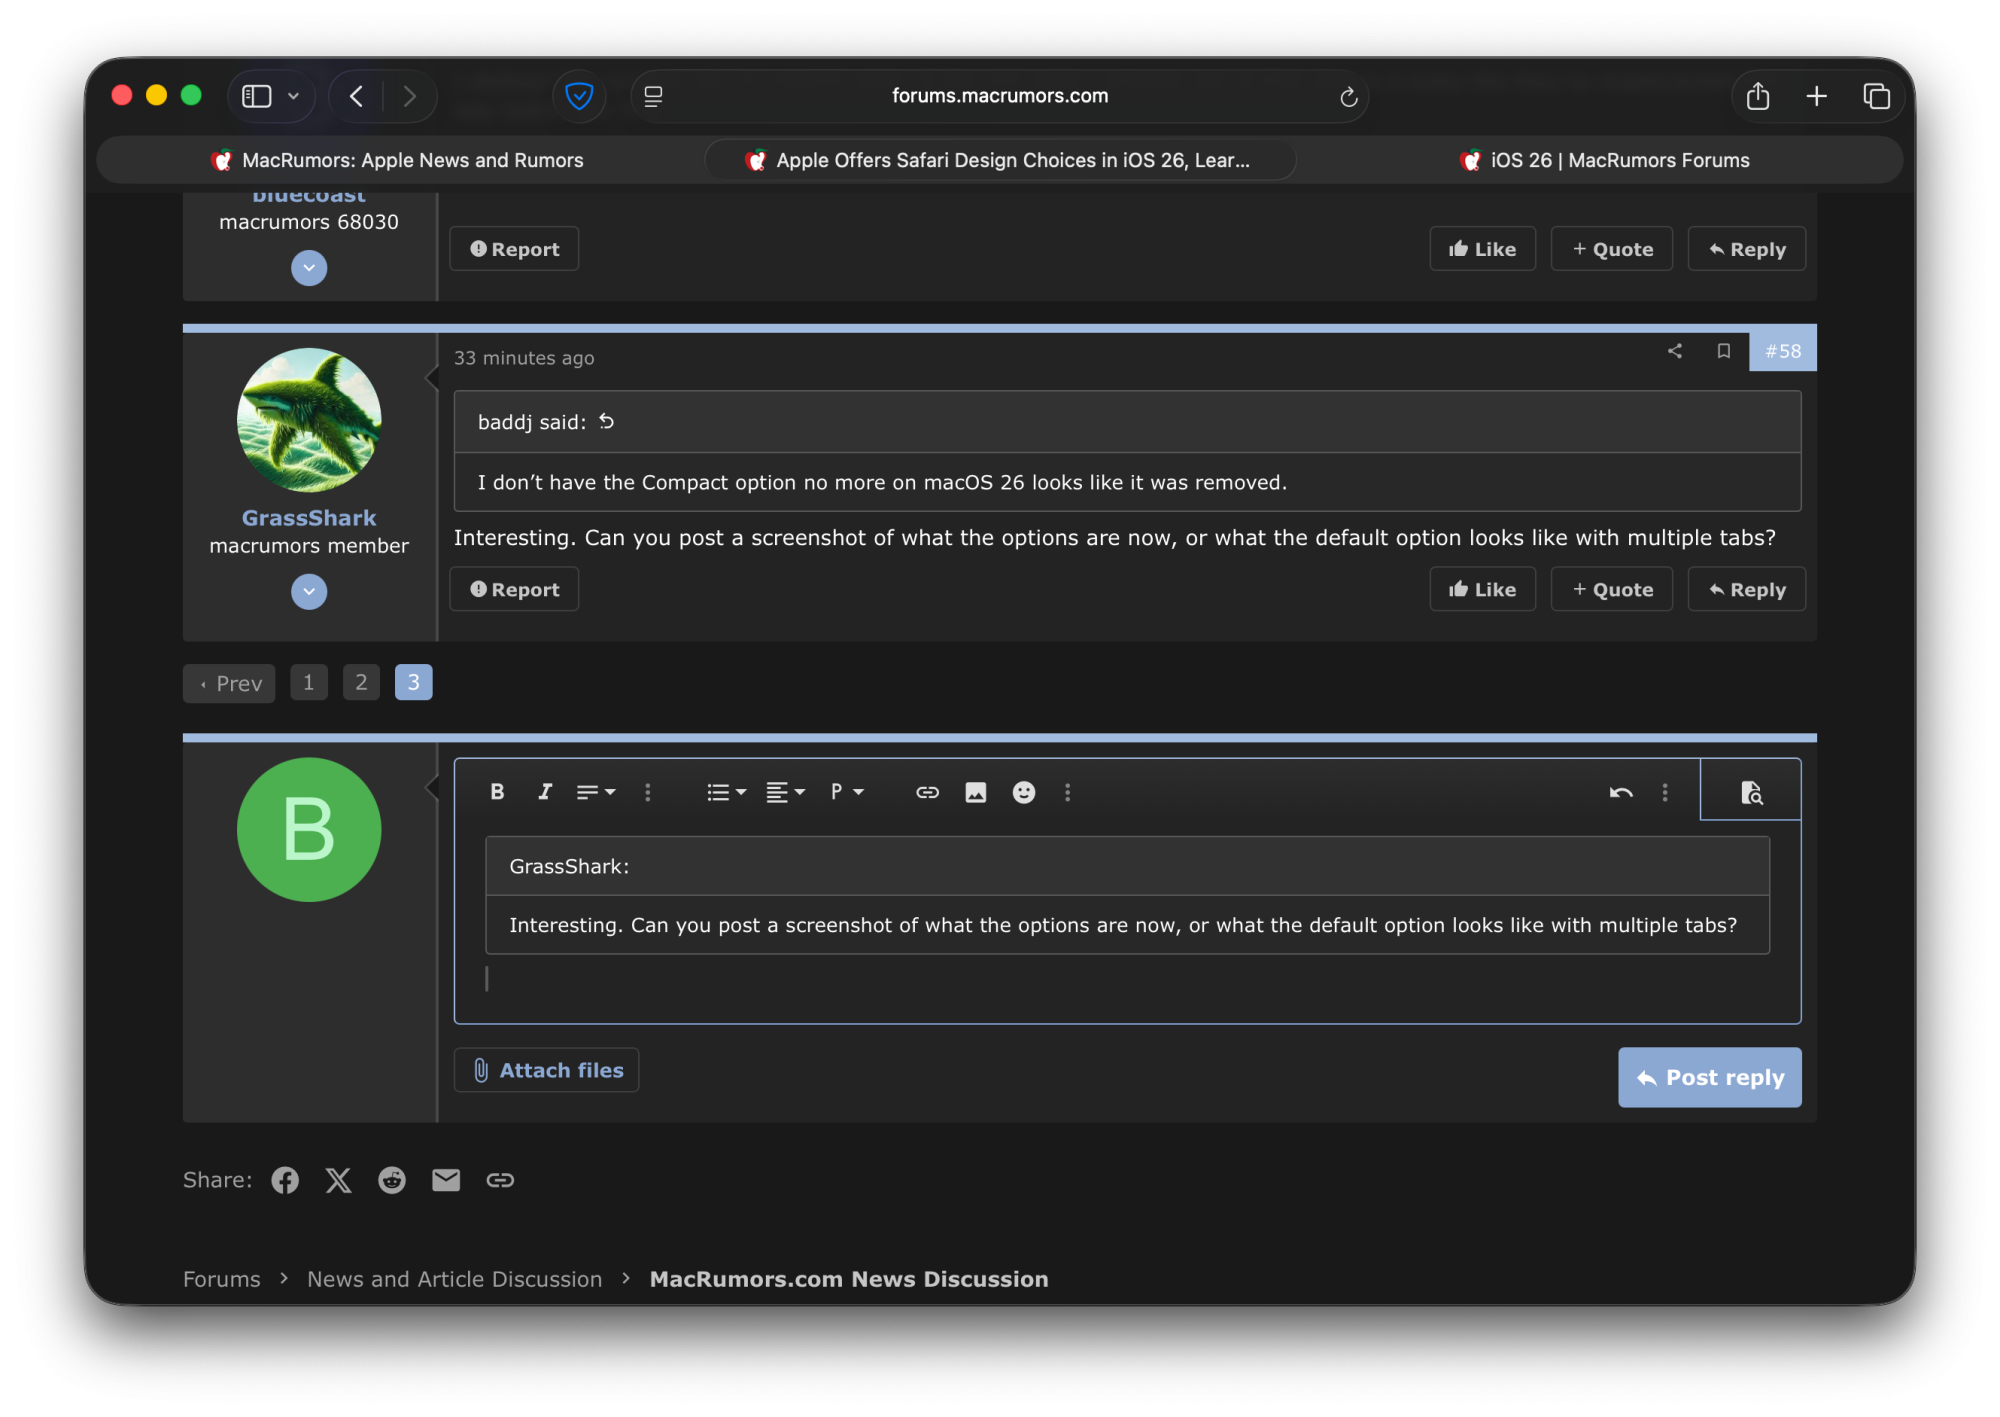Quote GrassShark's post

coord(1611,589)
